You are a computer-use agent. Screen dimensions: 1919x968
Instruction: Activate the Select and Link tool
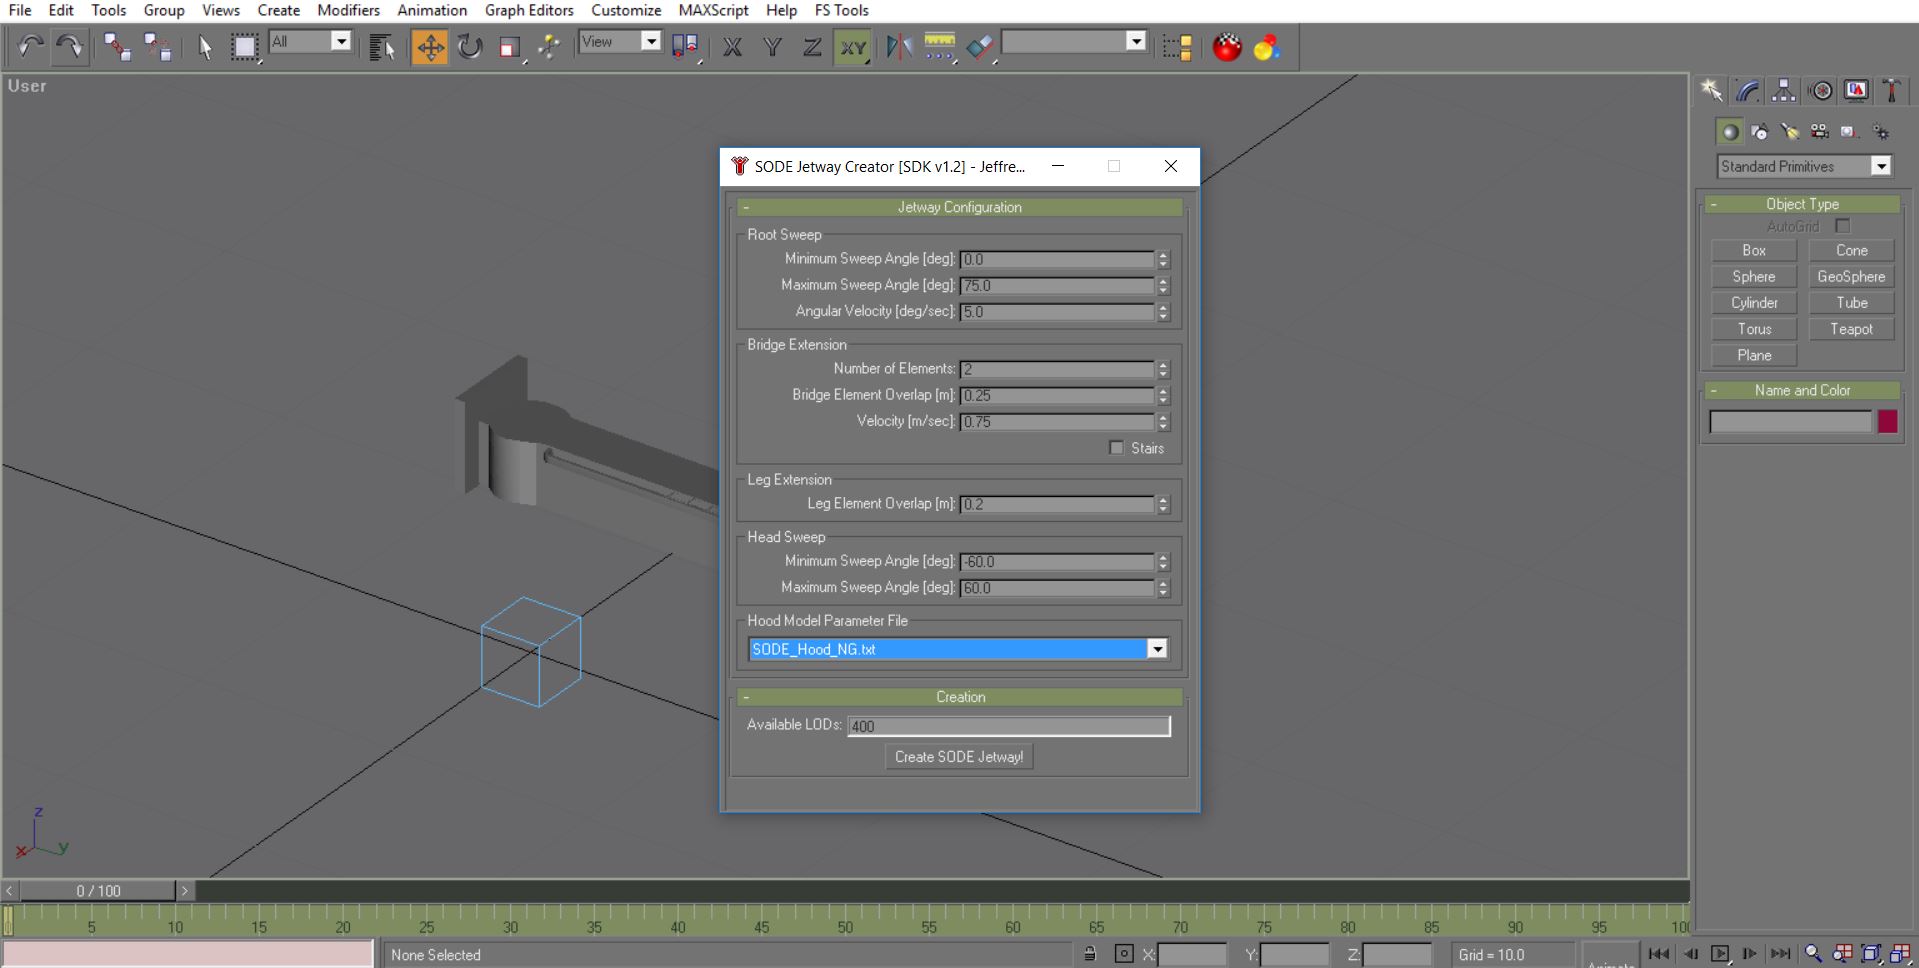[117, 47]
